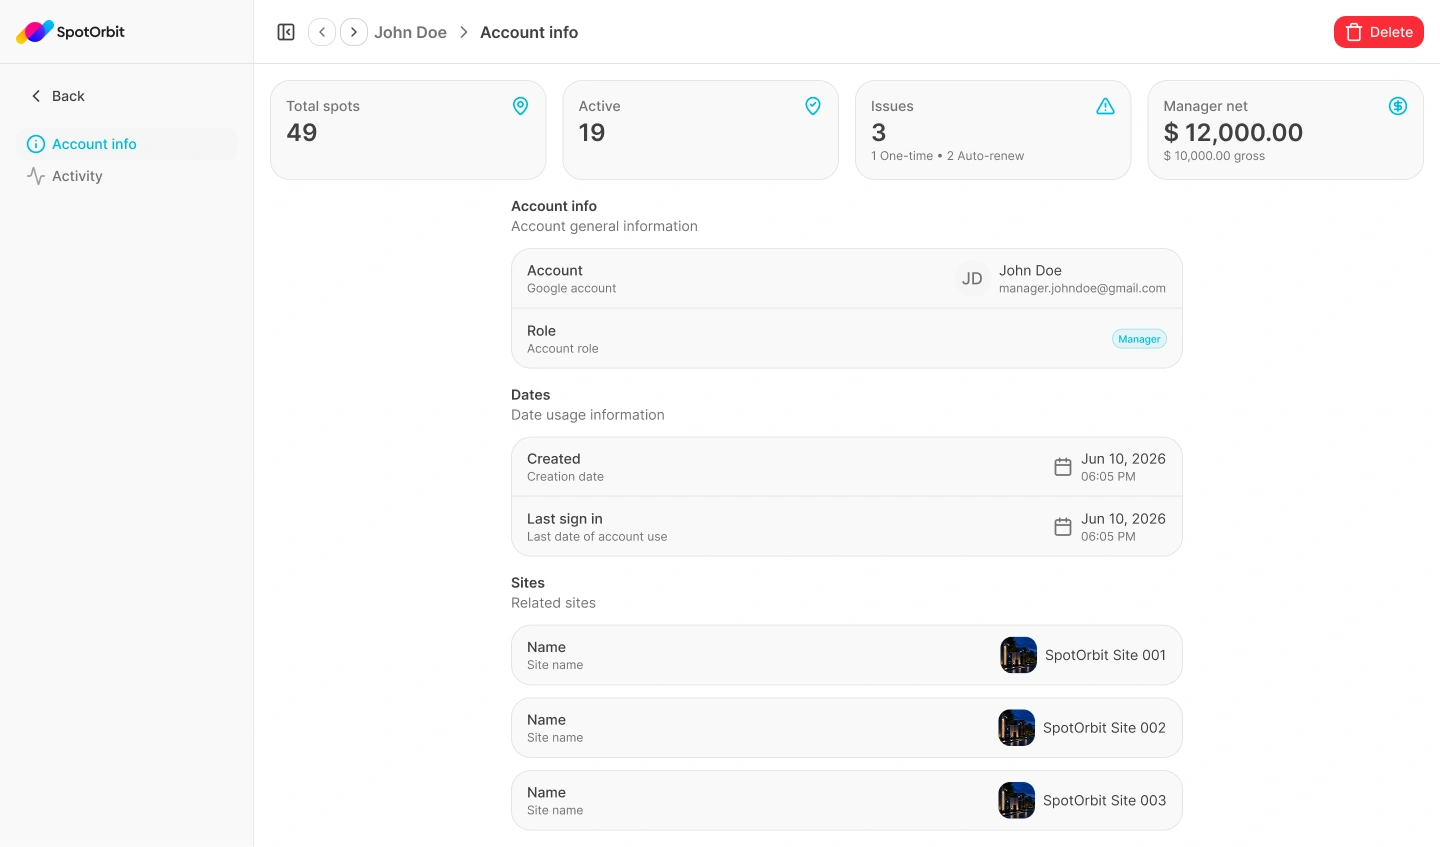The image size is (1440, 847).
Task: Click the SpotOrbit logo icon
Action: (x=35, y=32)
